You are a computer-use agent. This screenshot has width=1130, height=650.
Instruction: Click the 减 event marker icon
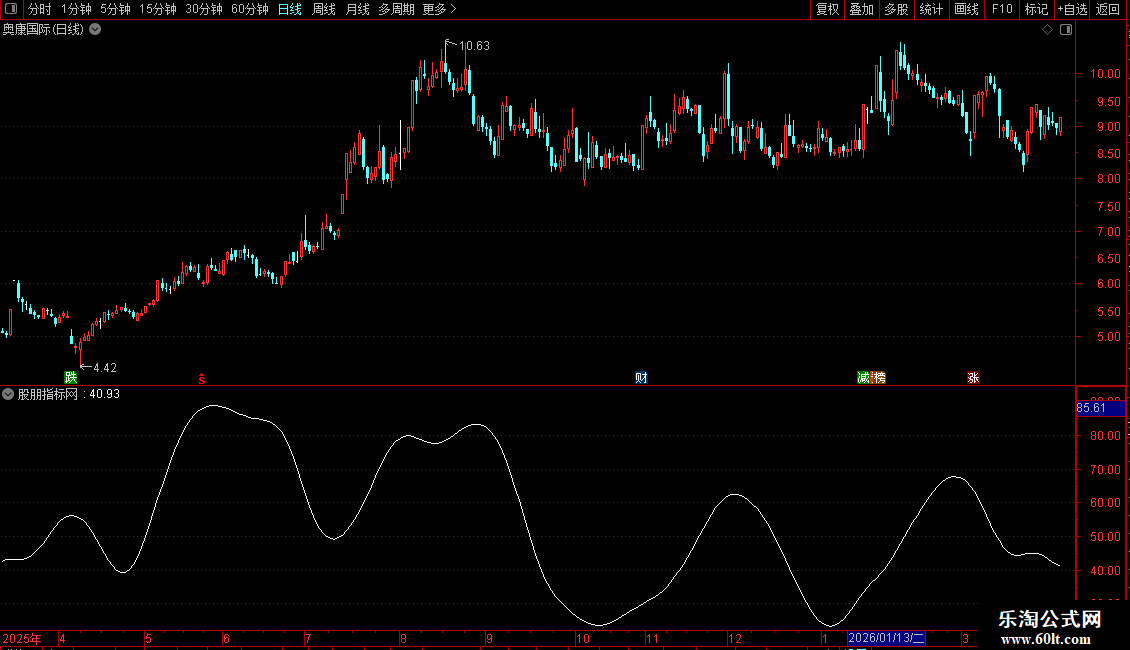point(863,378)
